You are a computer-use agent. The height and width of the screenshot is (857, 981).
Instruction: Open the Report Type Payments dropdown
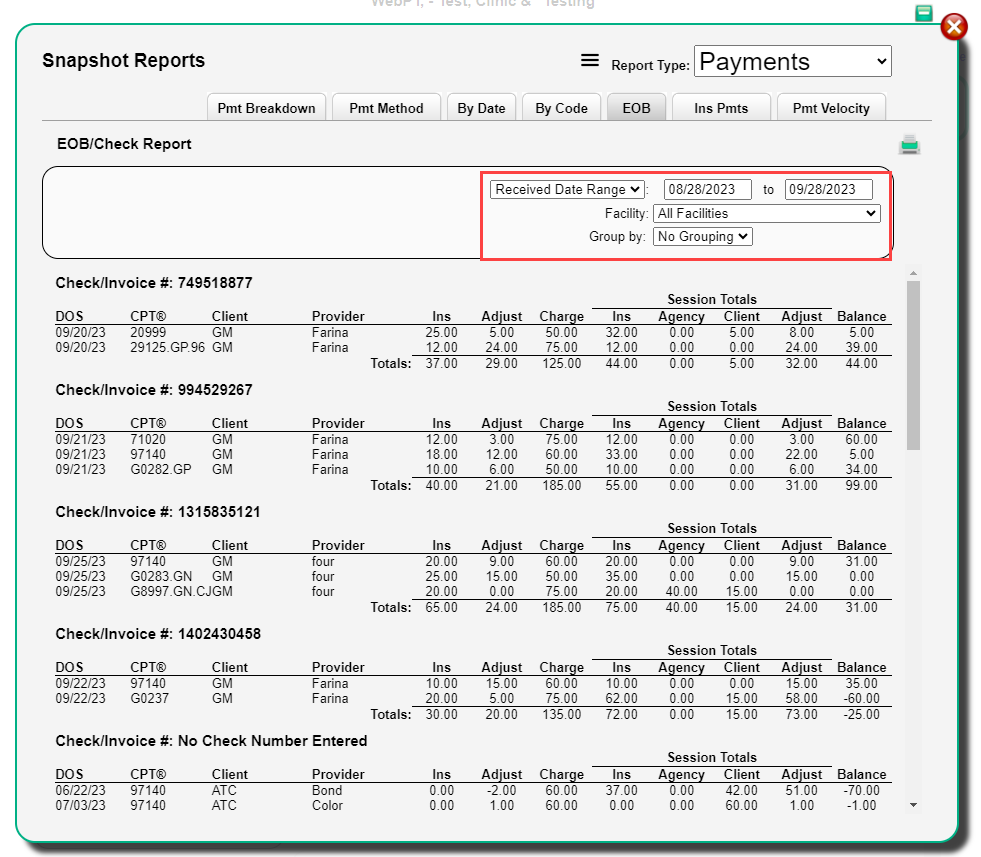click(793, 61)
